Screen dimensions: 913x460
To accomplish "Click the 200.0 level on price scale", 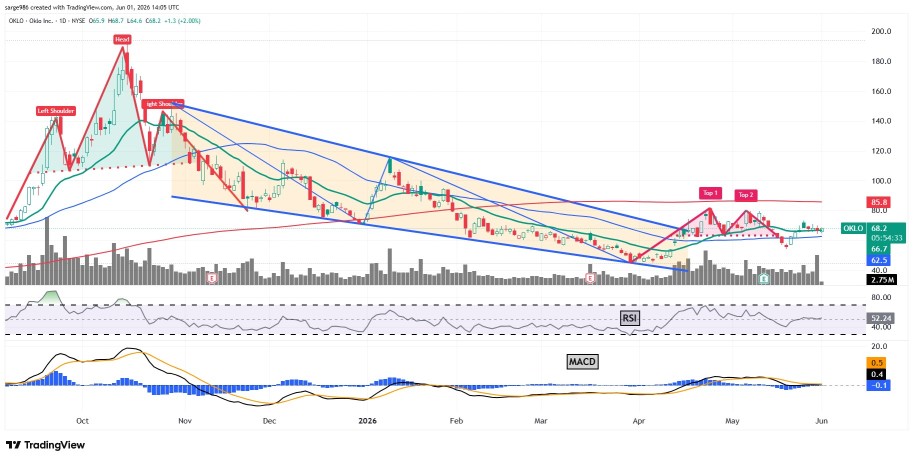I will [882, 31].
